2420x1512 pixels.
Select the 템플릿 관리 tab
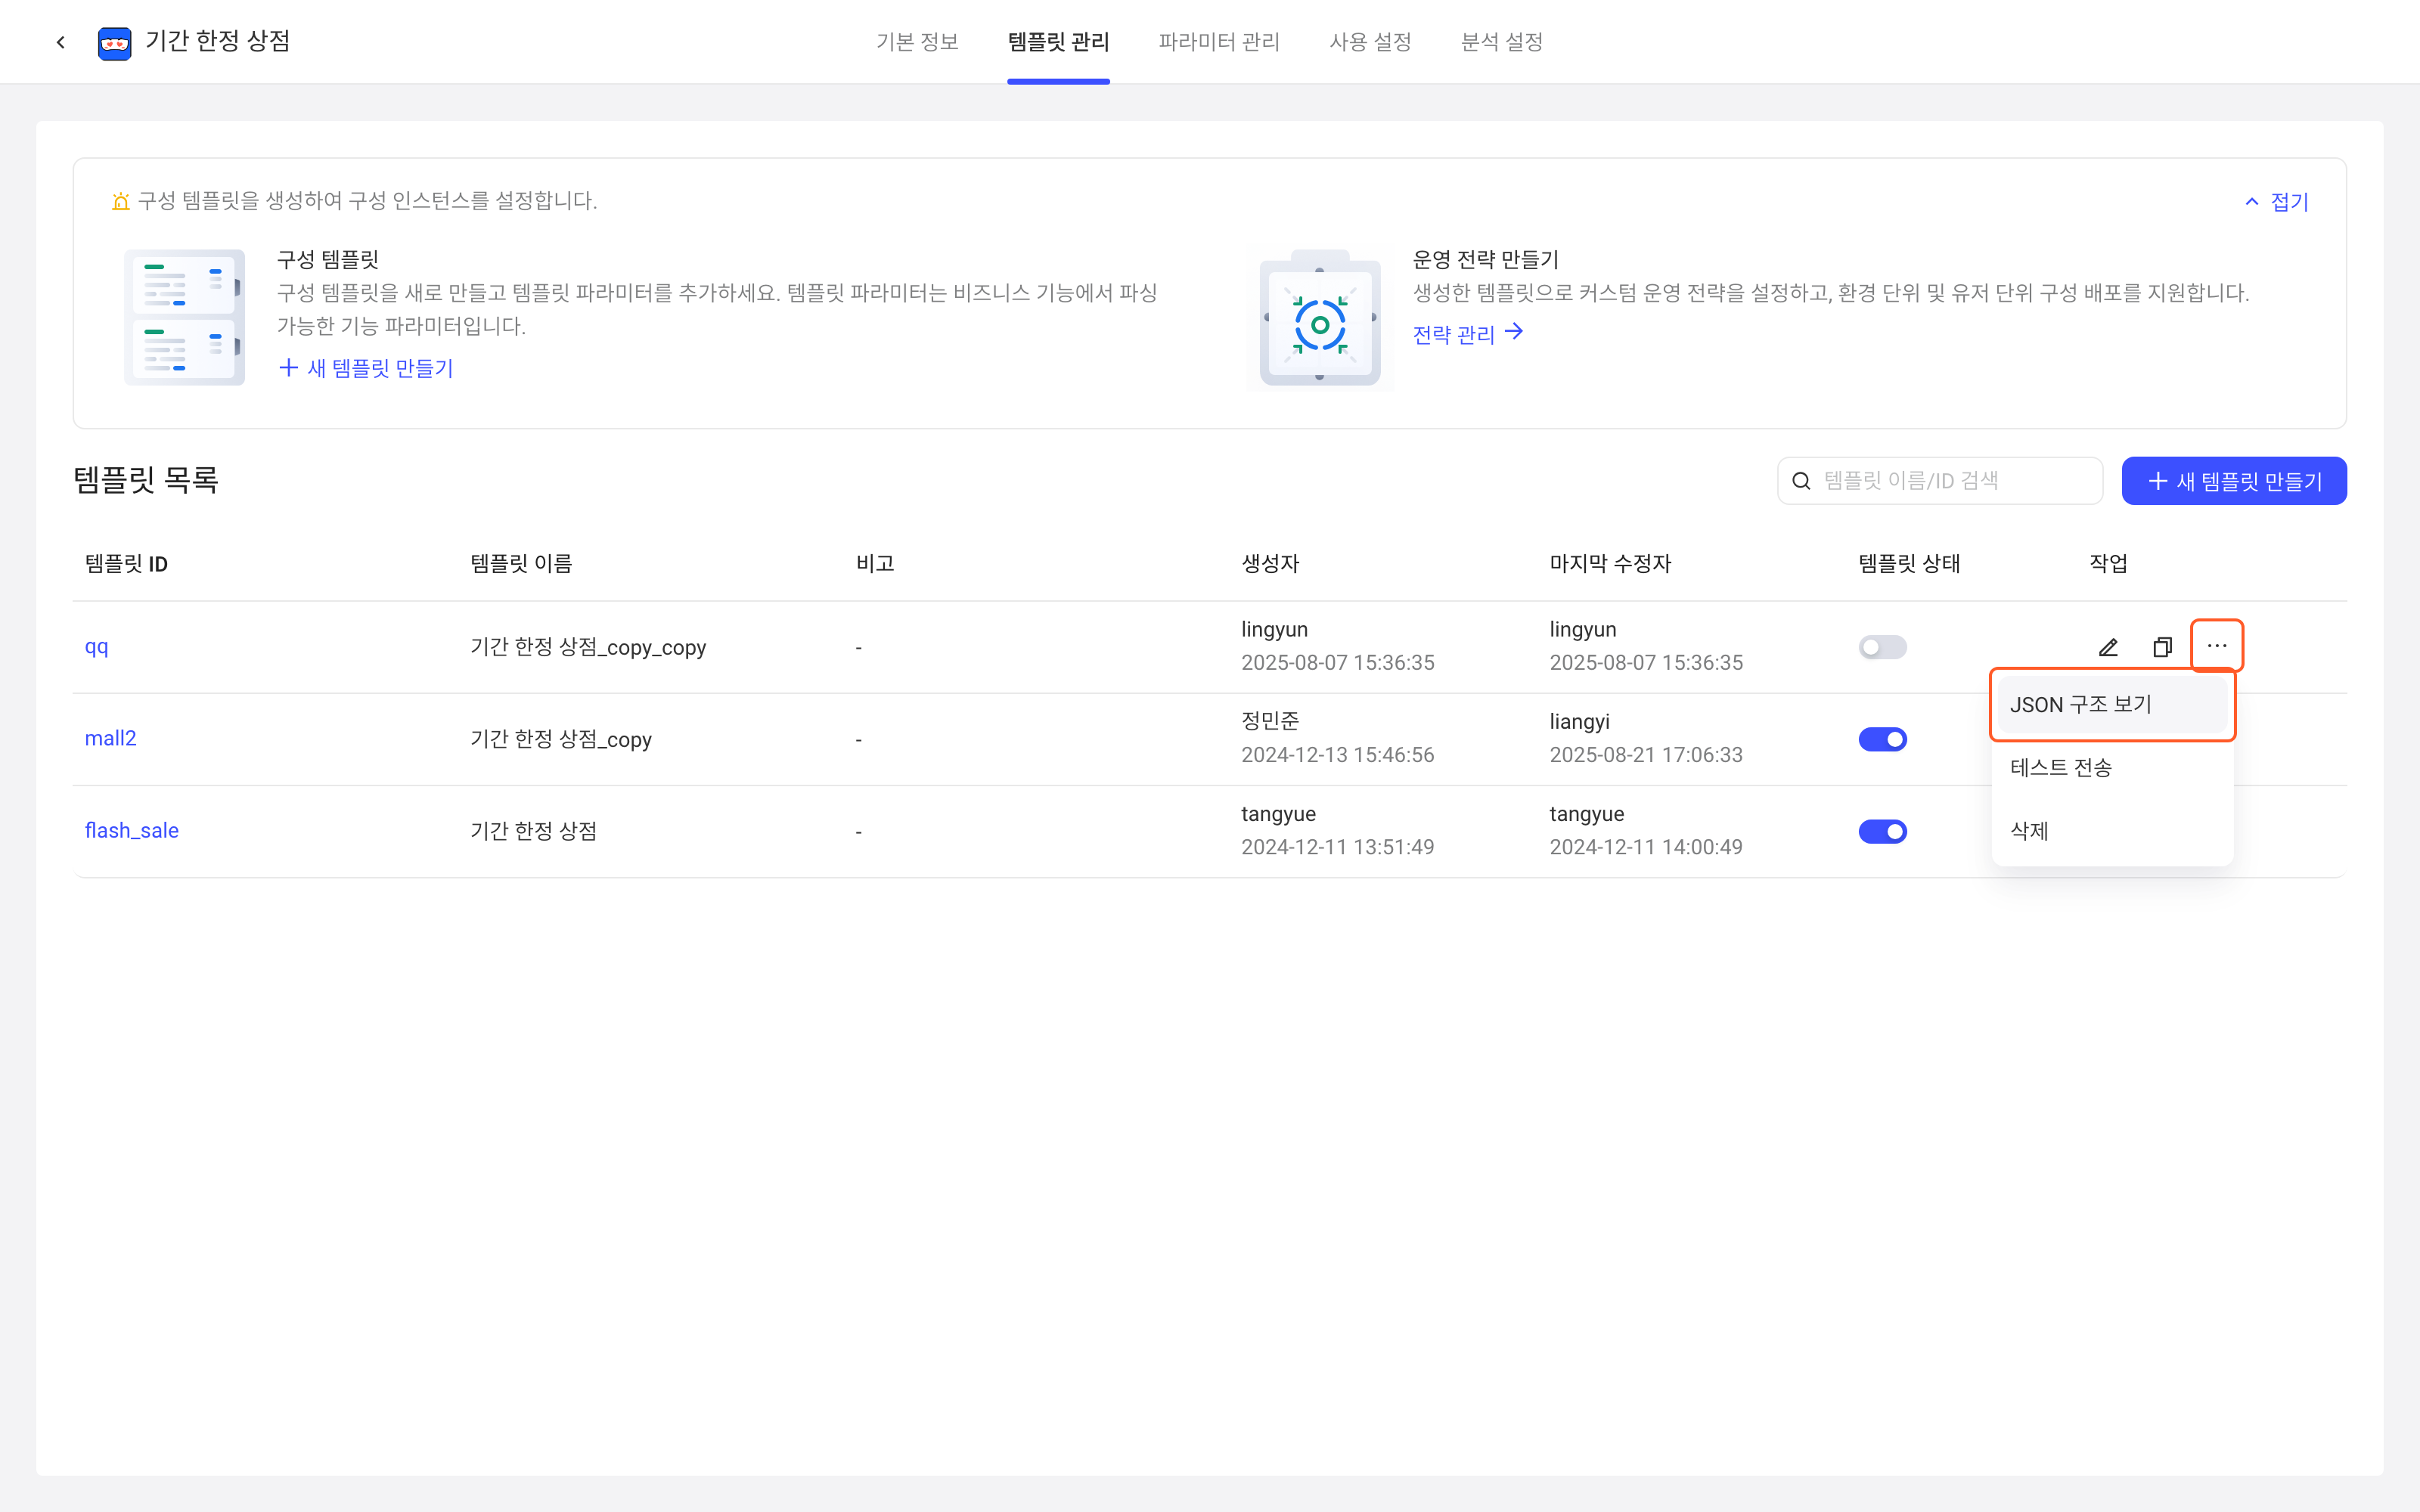point(1058,42)
